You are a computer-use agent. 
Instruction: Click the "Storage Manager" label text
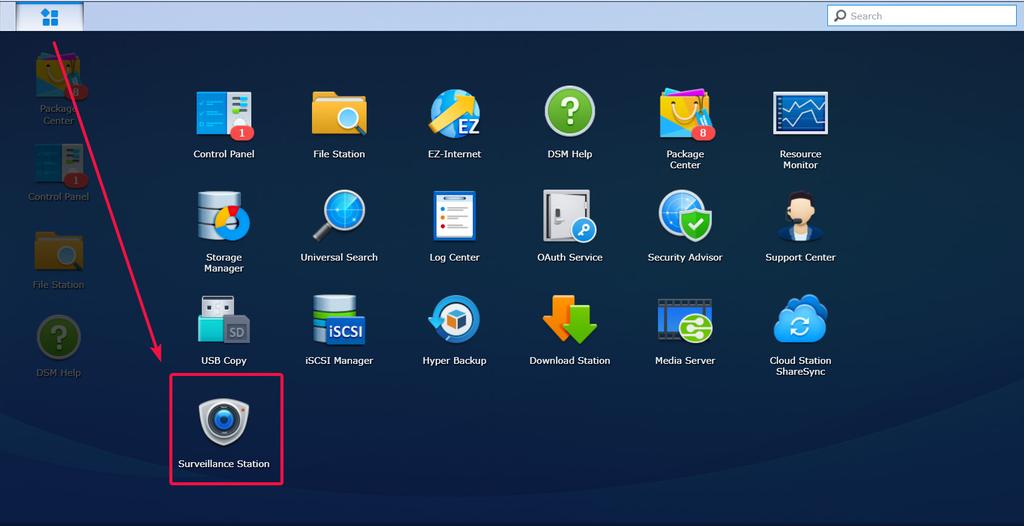click(x=224, y=263)
